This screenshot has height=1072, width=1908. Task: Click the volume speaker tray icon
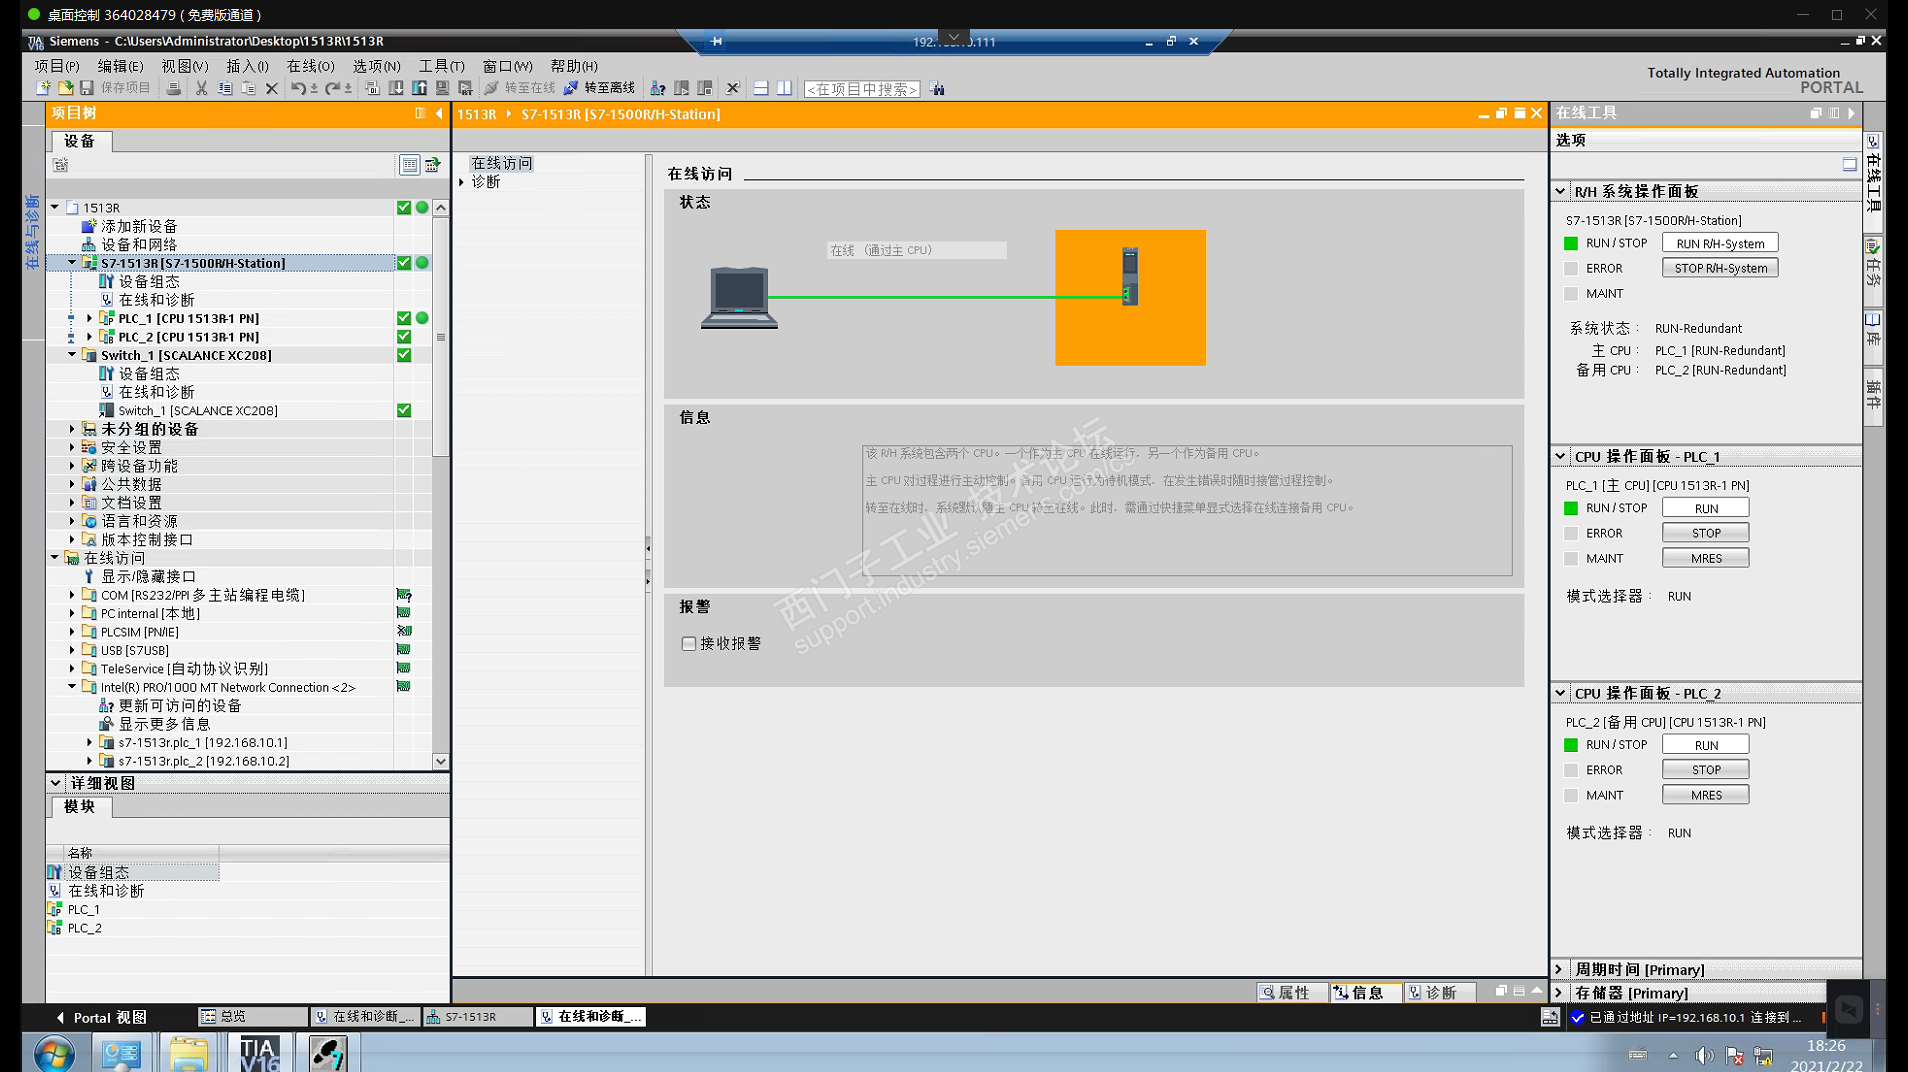(x=1704, y=1055)
